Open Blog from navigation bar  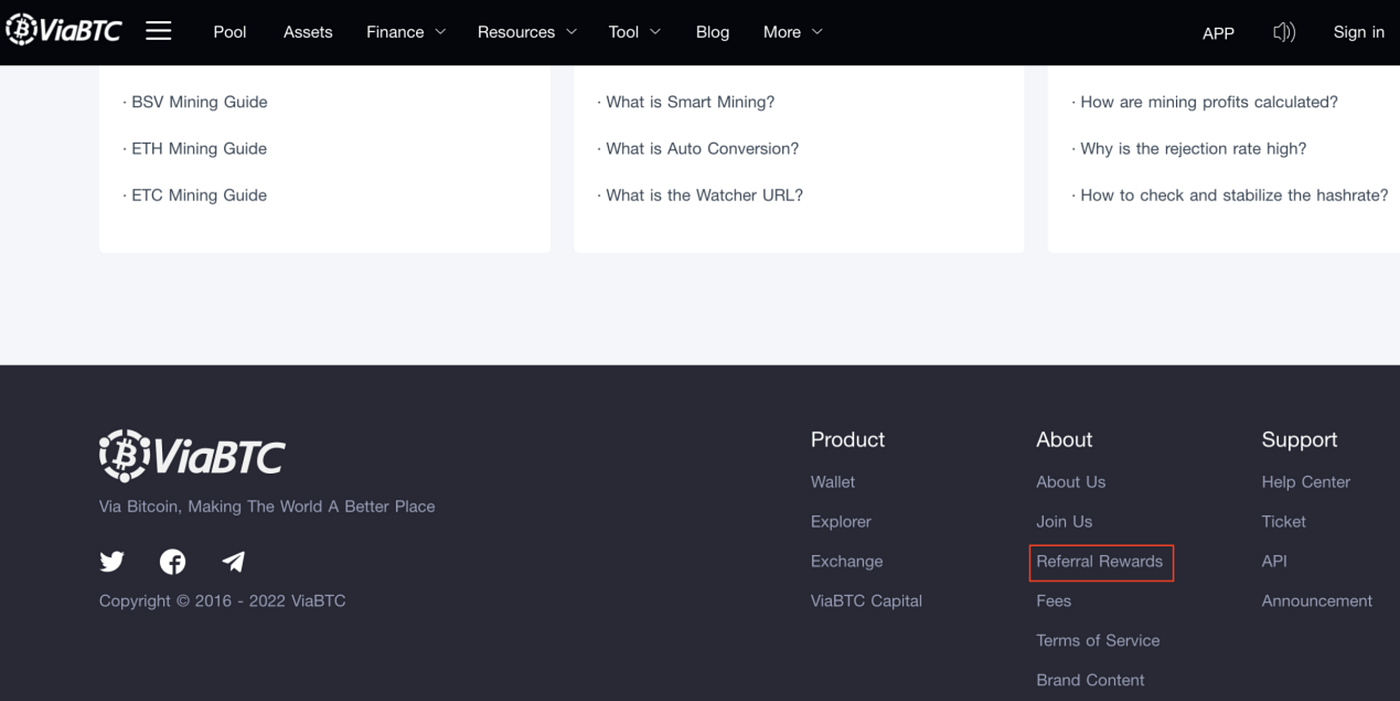point(712,32)
